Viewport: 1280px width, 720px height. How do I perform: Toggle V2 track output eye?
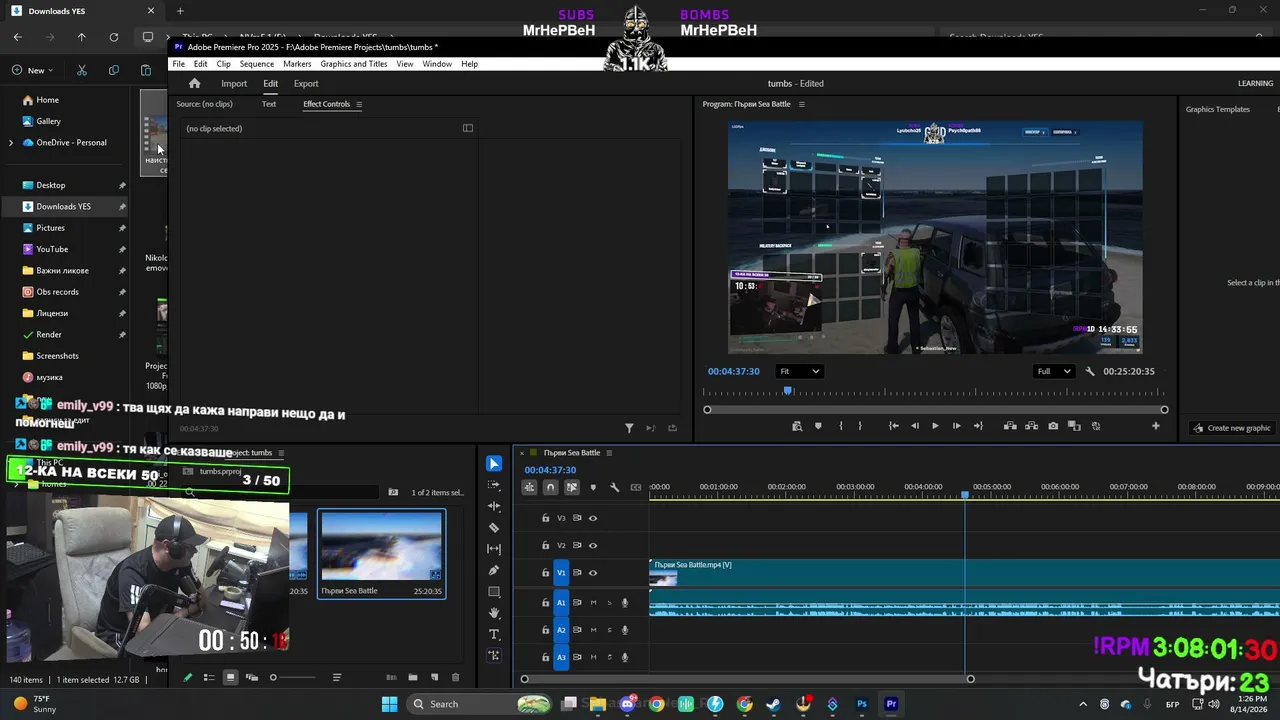pos(593,545)
